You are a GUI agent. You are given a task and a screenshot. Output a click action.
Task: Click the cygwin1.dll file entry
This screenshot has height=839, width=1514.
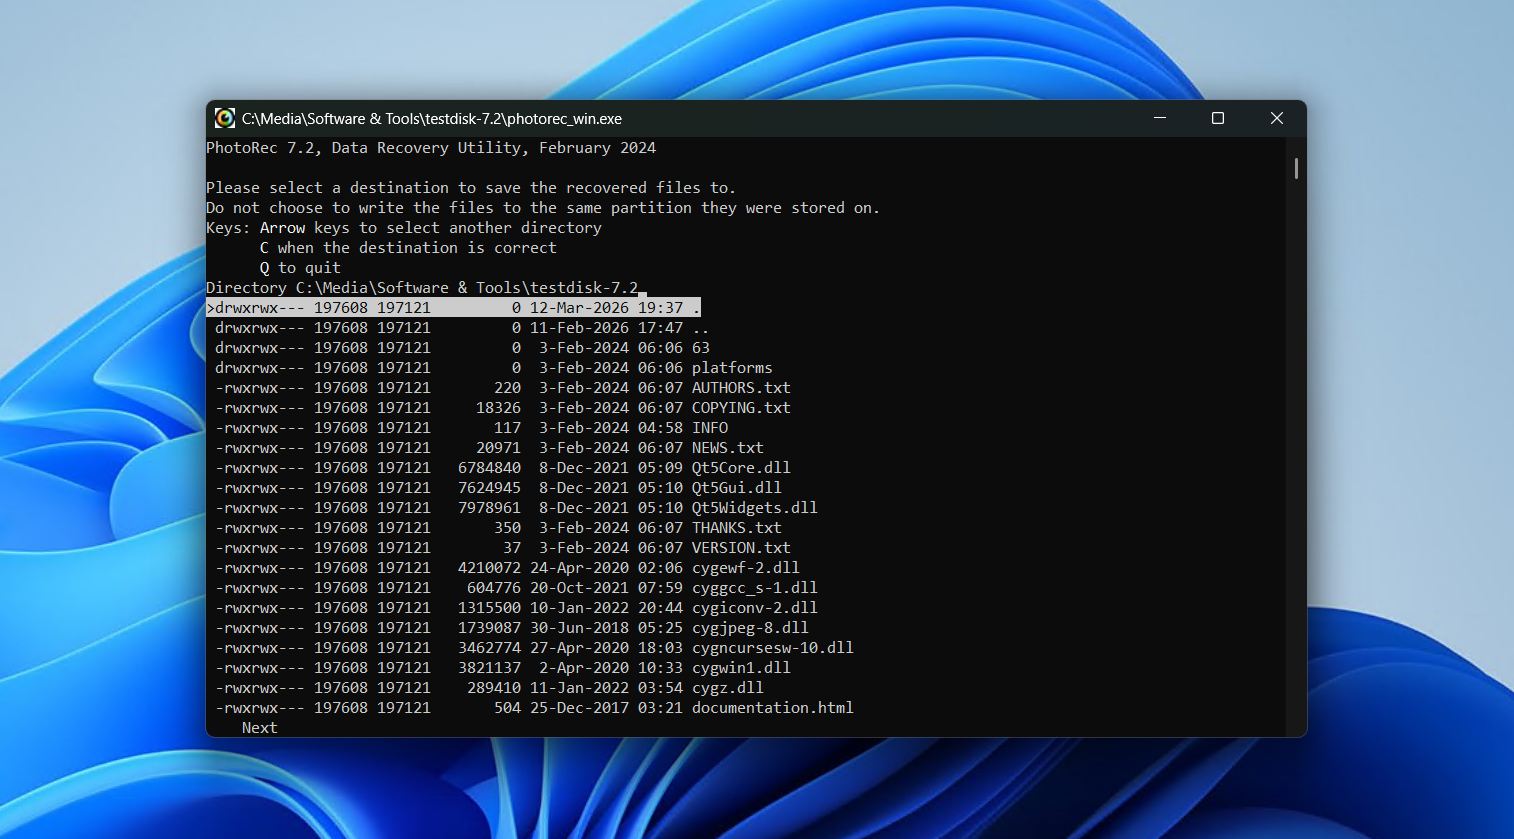(x=740, y=668)
